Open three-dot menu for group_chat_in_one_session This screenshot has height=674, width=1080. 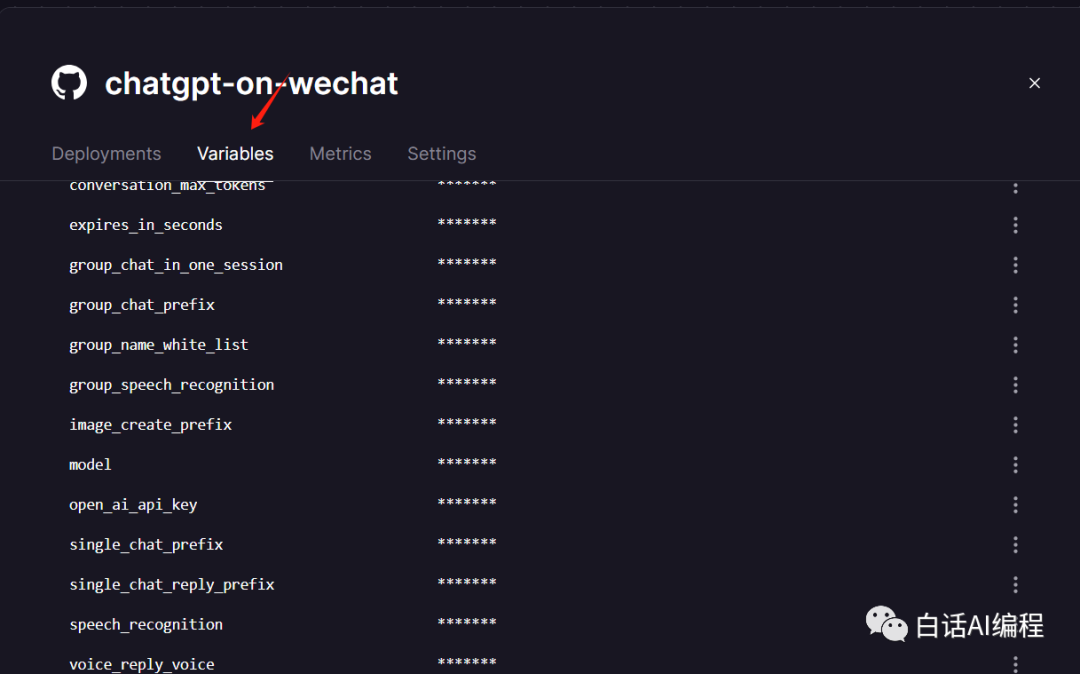[1015, 265]
